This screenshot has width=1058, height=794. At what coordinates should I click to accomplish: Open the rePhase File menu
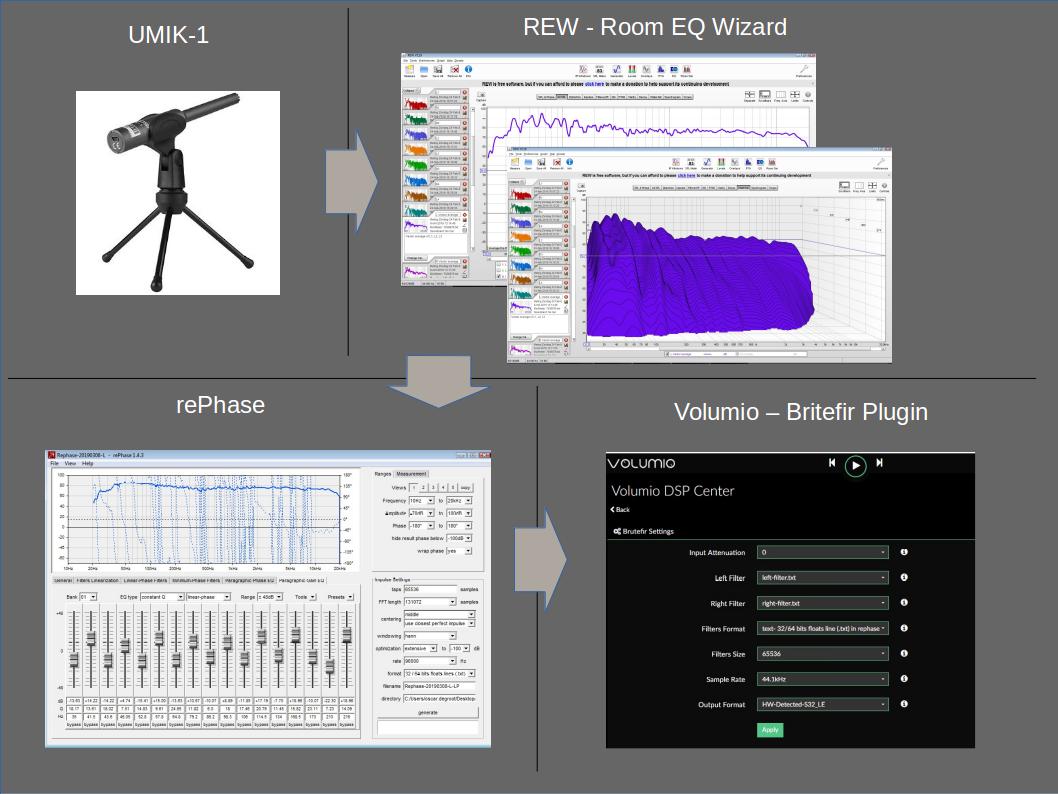tap(54, 464)
